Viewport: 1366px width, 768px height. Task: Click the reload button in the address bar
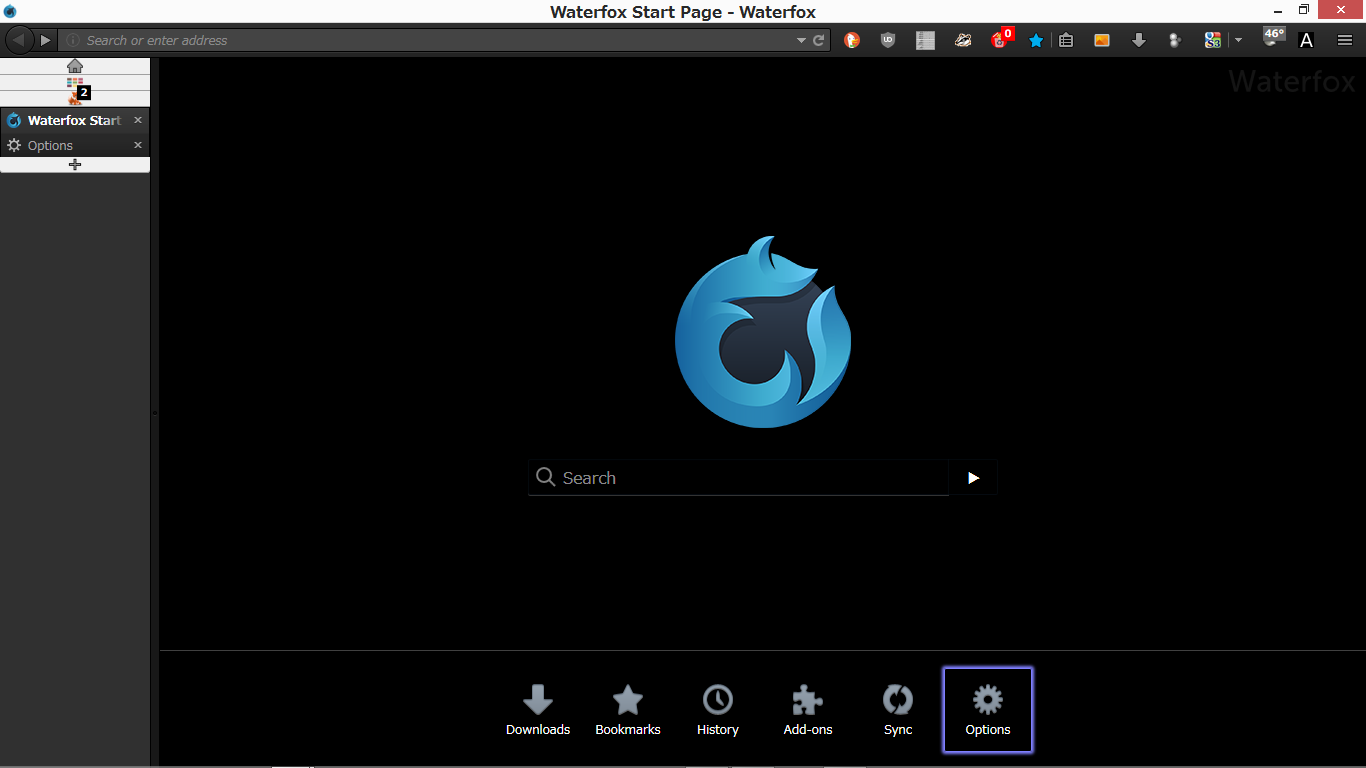(x=819, y=41)
